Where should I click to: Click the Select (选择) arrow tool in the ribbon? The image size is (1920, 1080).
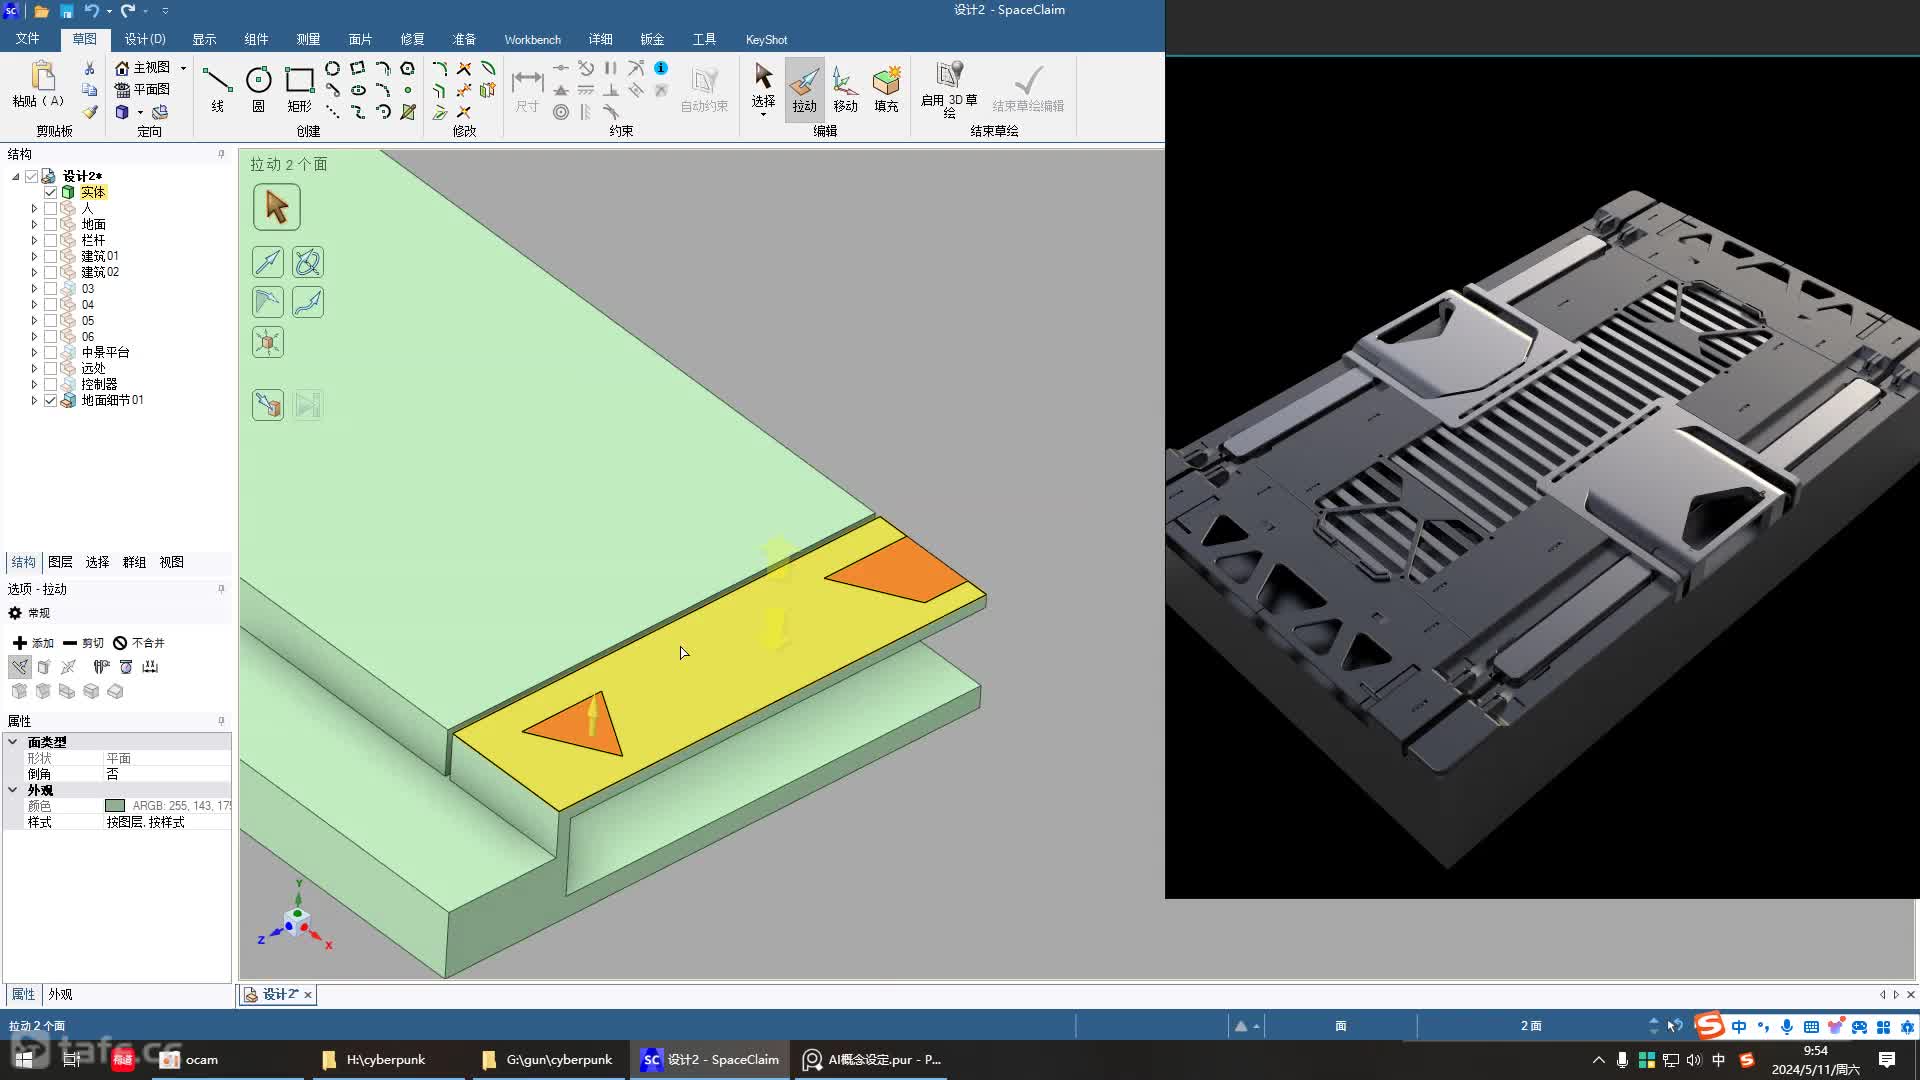[x=763, y=88]
